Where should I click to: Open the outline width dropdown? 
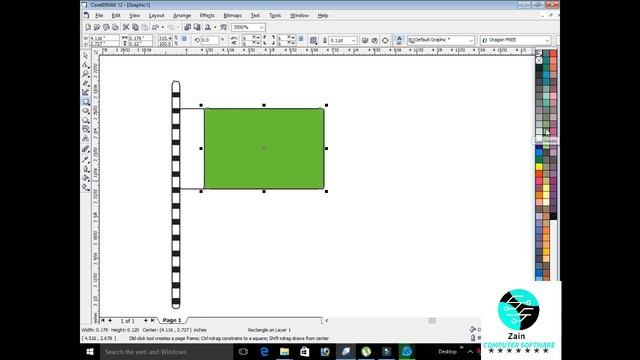click(353, 40)
